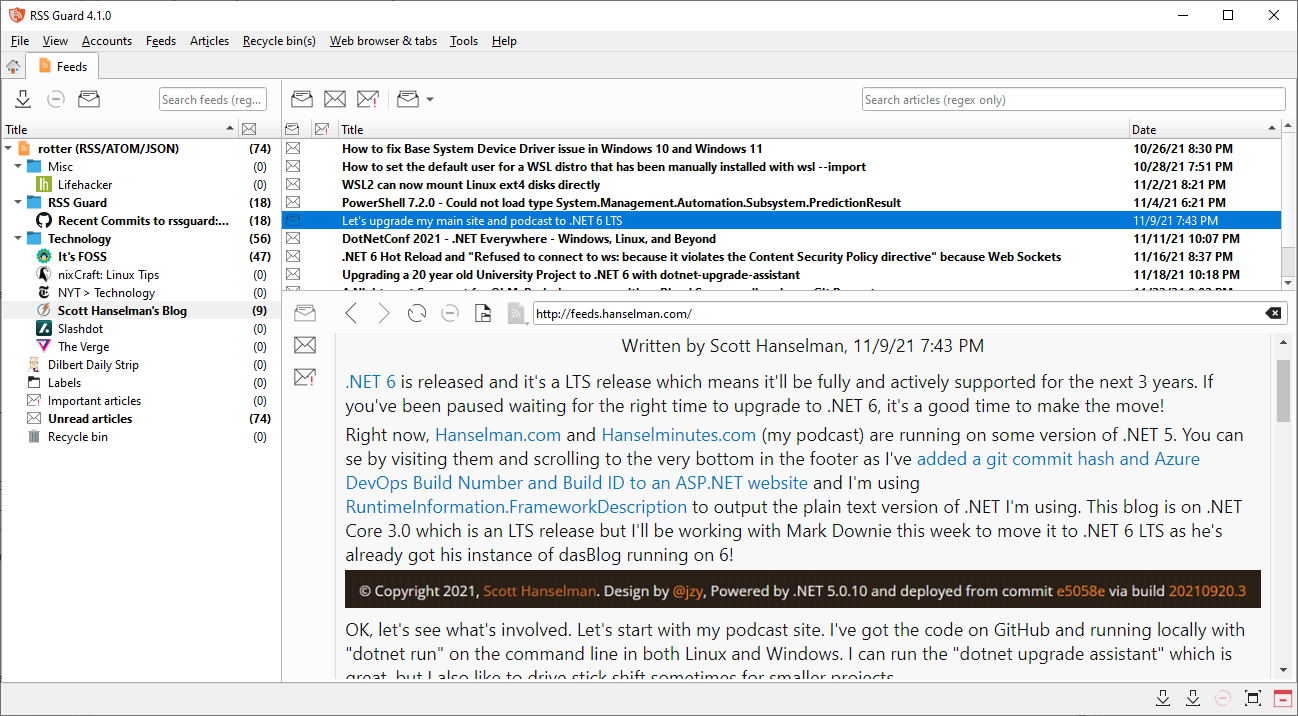
Task: Reload the article web page
Action: (x=417, y=314)
